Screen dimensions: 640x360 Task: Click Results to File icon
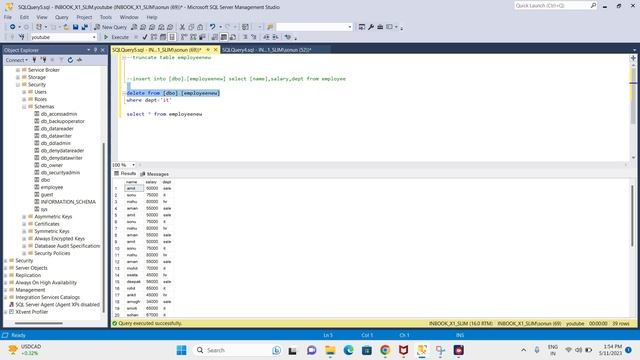point(233,37)
